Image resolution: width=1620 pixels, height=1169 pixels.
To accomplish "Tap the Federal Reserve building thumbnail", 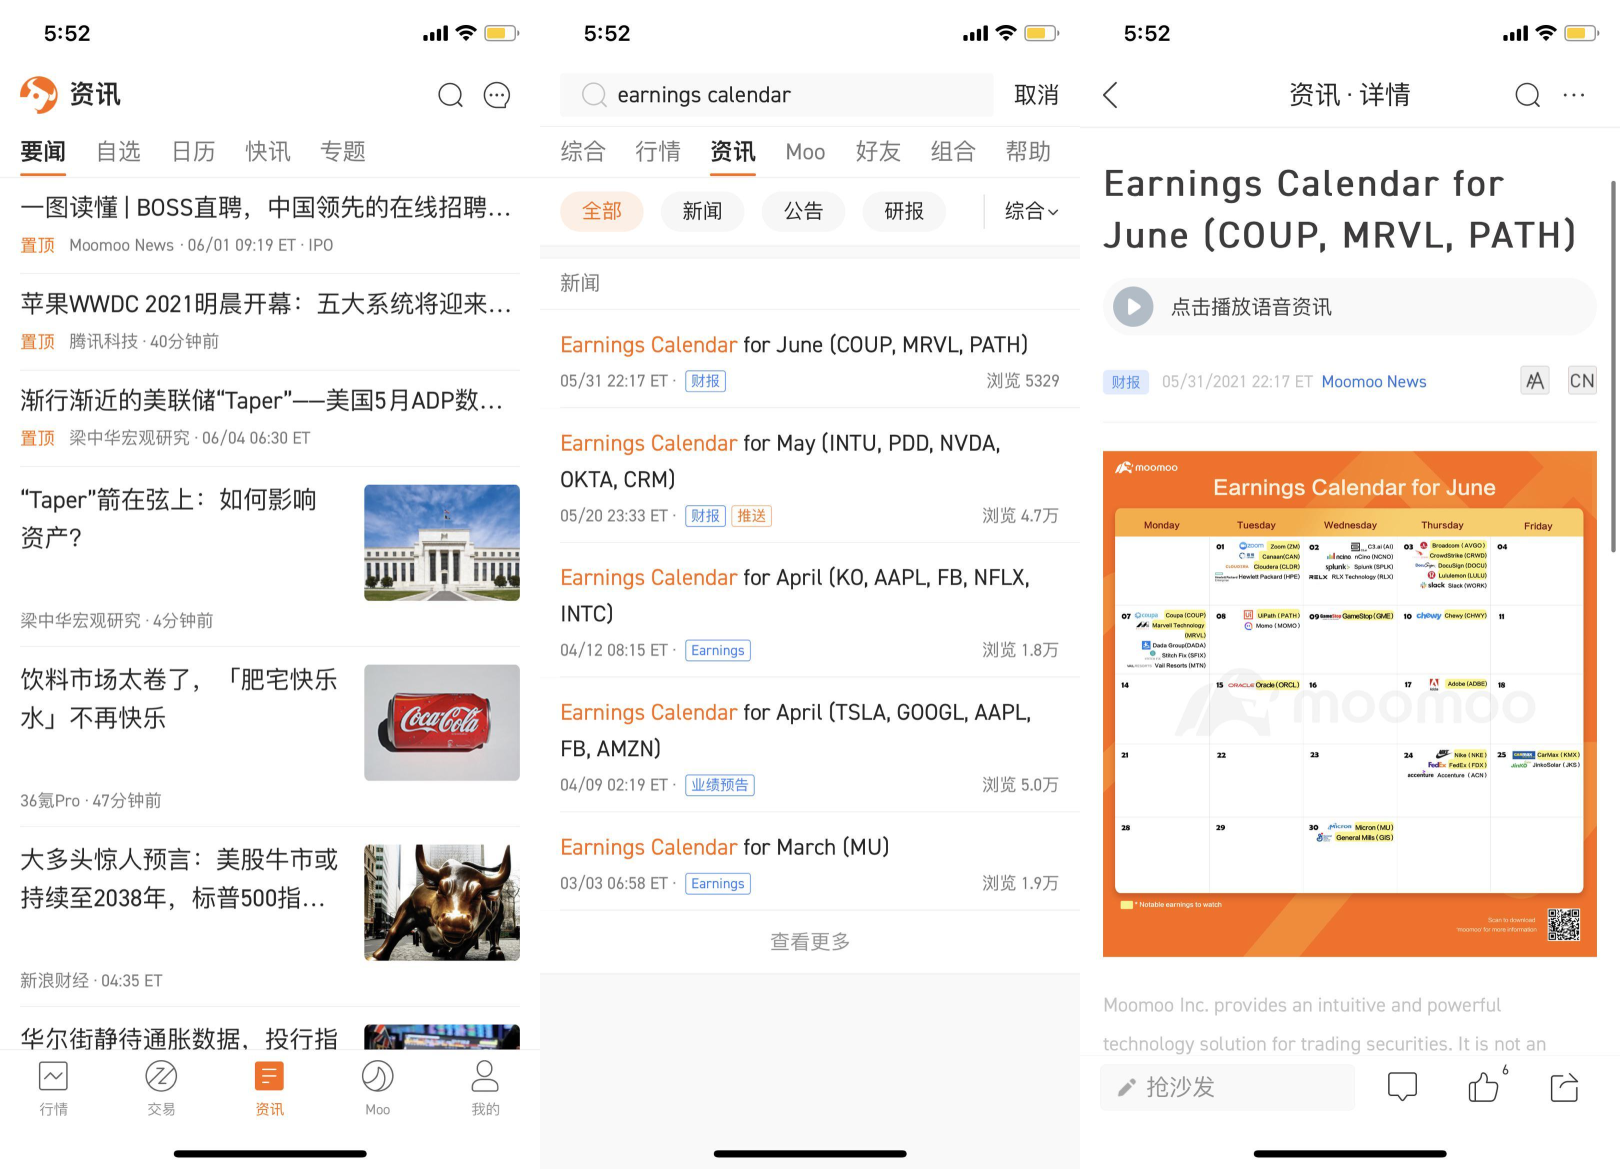I will (x=442, y=543).
